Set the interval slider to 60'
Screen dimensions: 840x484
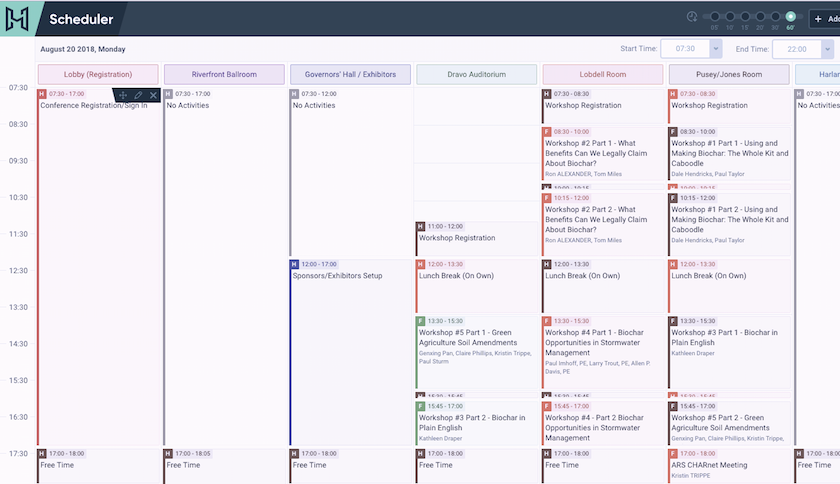pyautogui.click(x=791, y=17)
